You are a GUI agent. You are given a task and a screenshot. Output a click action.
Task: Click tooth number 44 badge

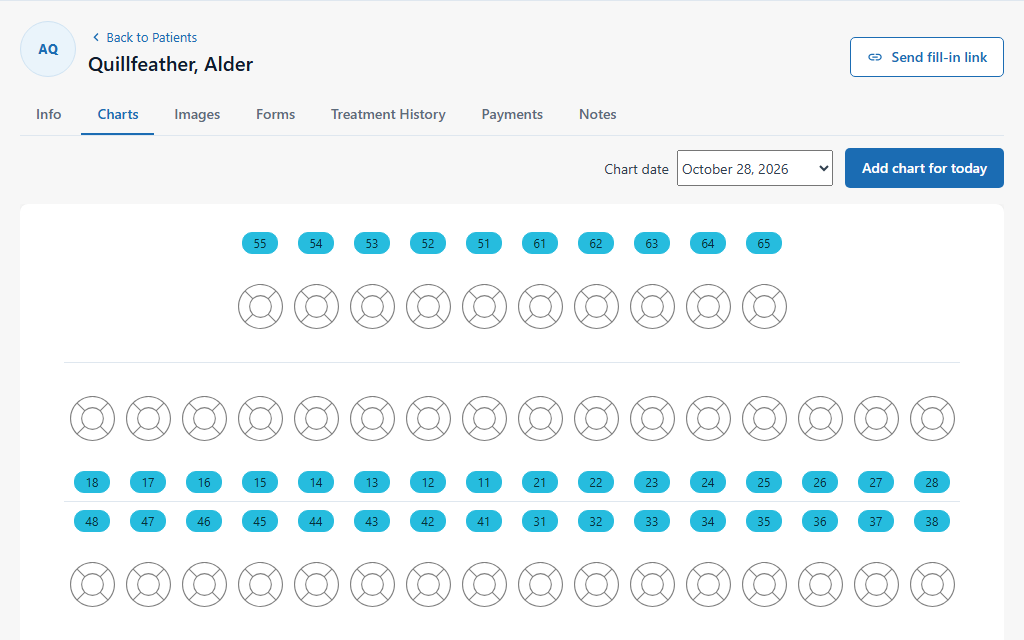click(x=316, y=522)
